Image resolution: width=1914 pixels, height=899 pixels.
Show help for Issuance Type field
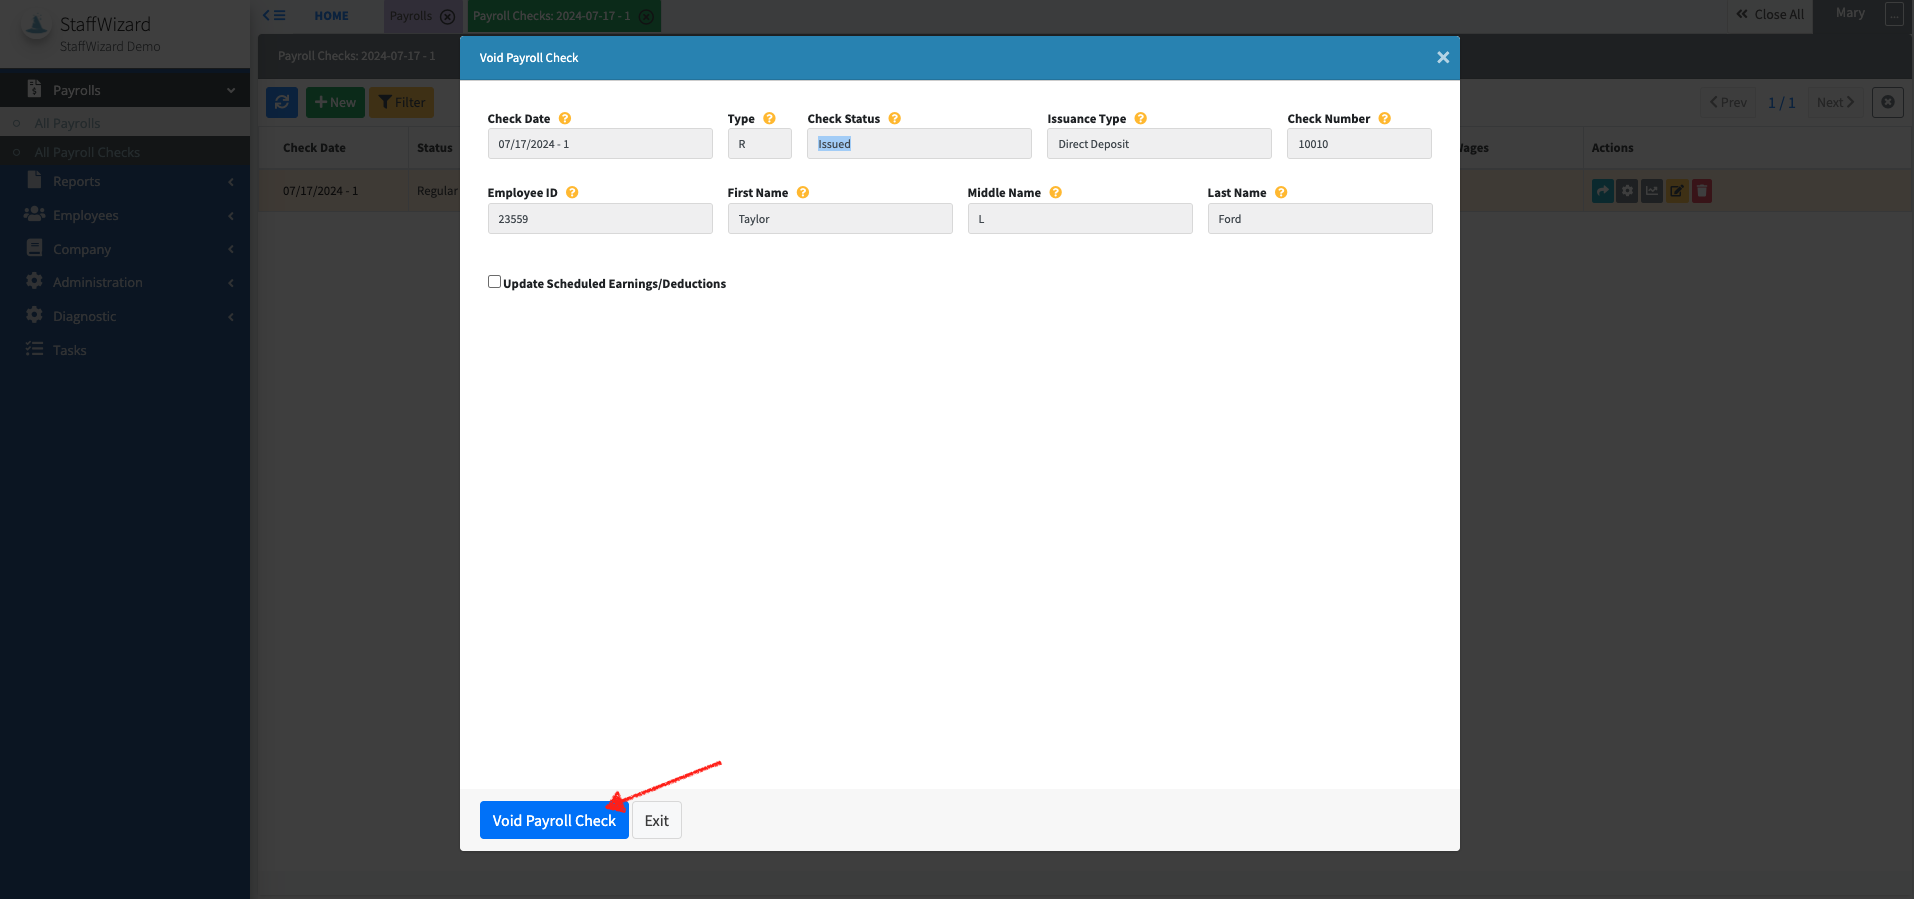pyautogui.click(x=1141, y=118)
